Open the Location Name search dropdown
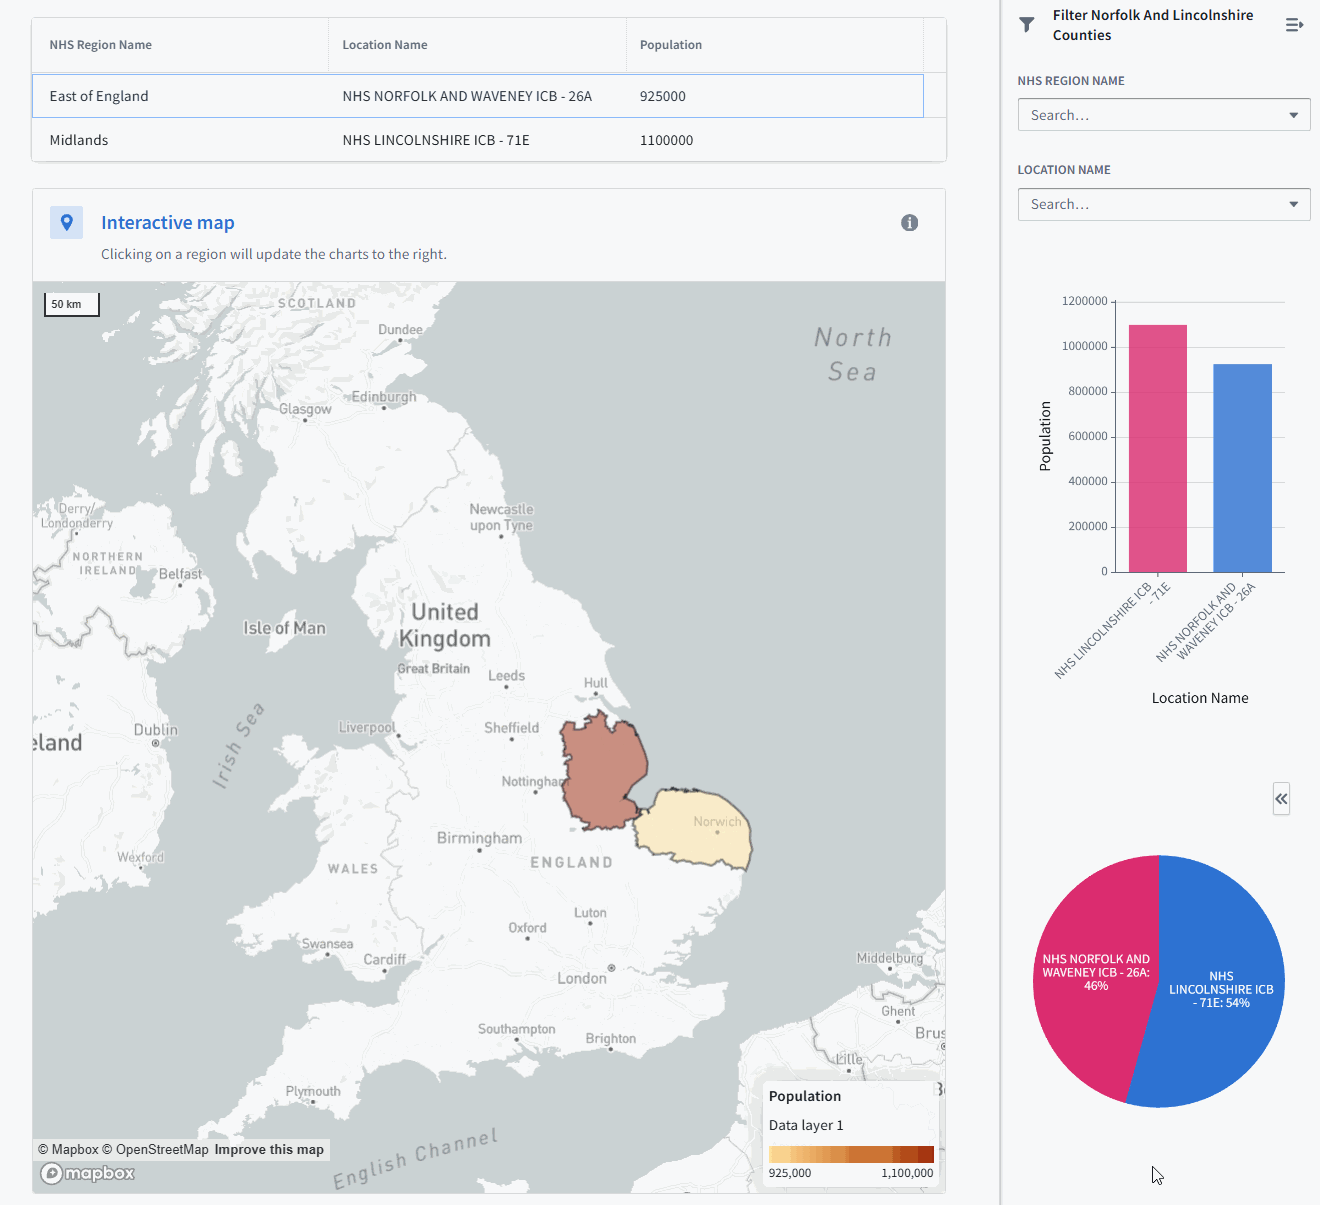Screen dimensions: 1320x1205 (1163, 204)
